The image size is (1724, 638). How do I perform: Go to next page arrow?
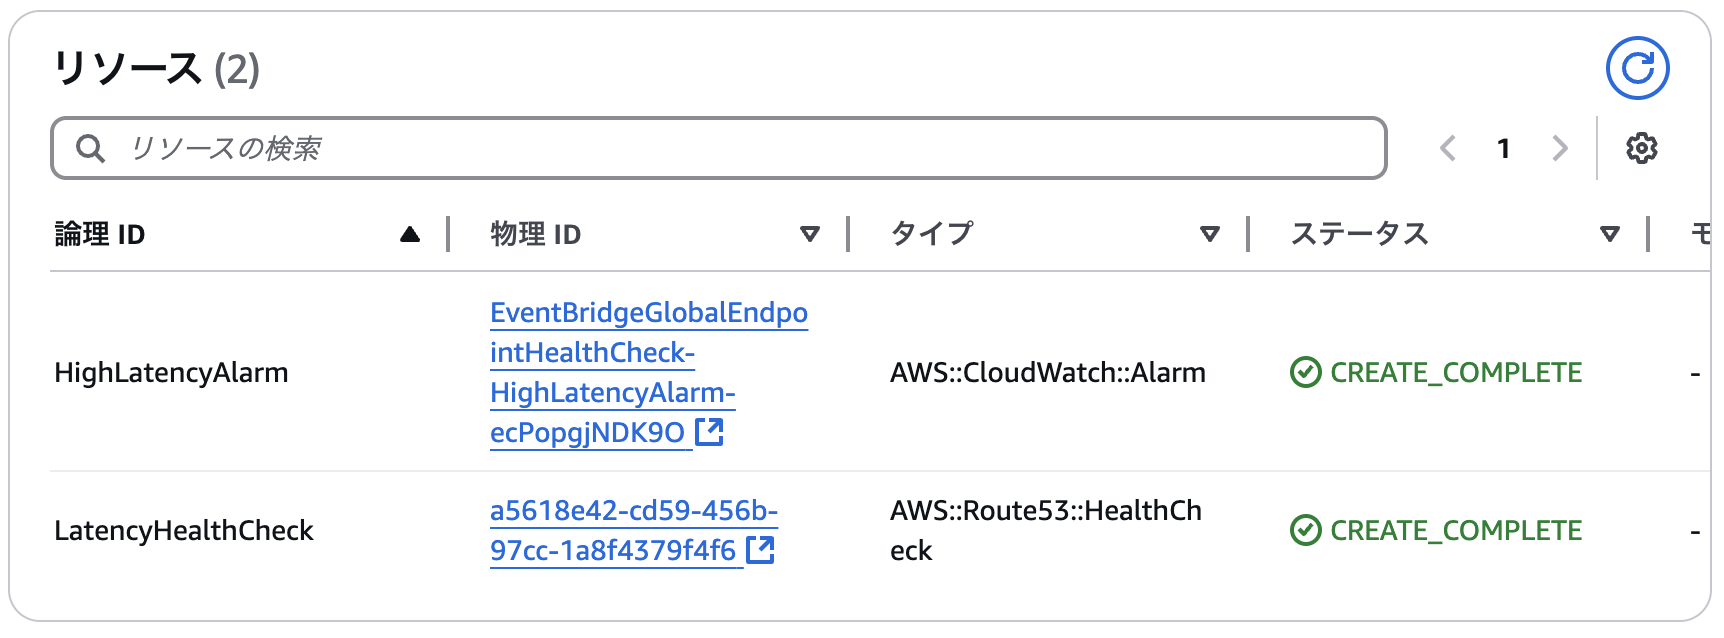tap(1559, 148)
